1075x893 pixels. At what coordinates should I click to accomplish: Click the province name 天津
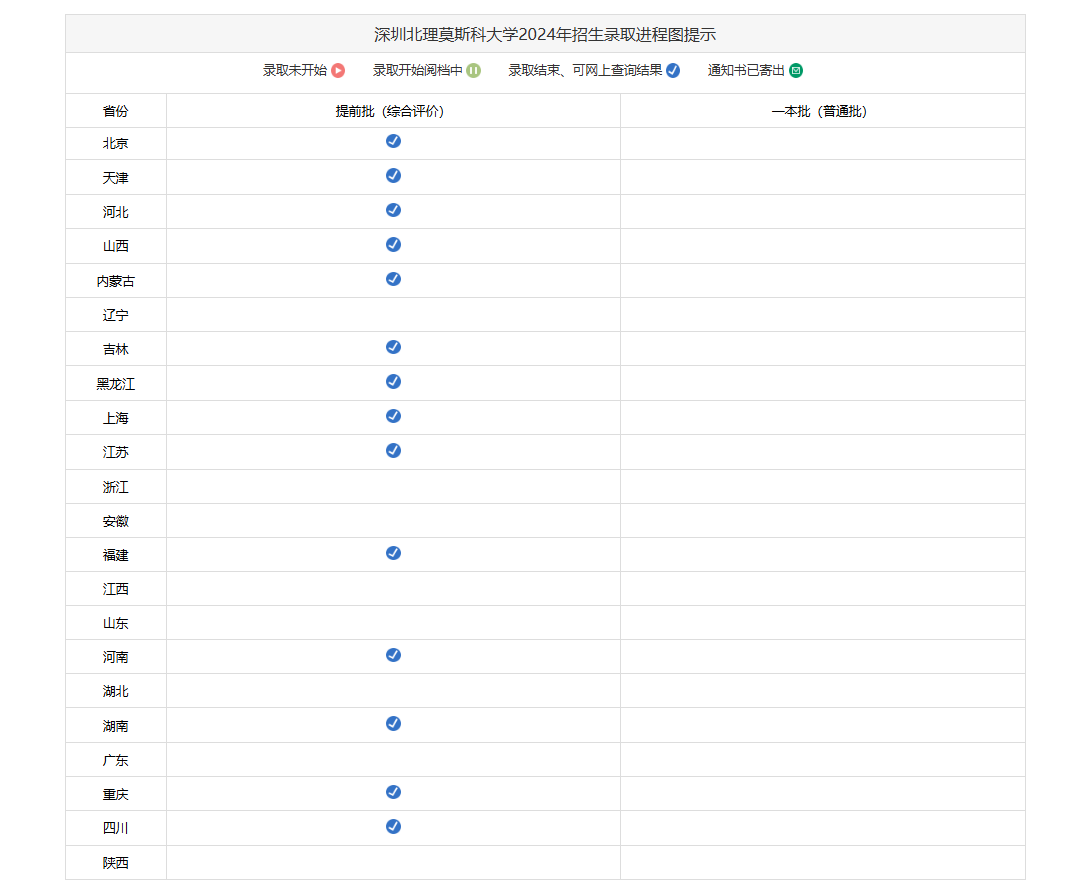116,178
